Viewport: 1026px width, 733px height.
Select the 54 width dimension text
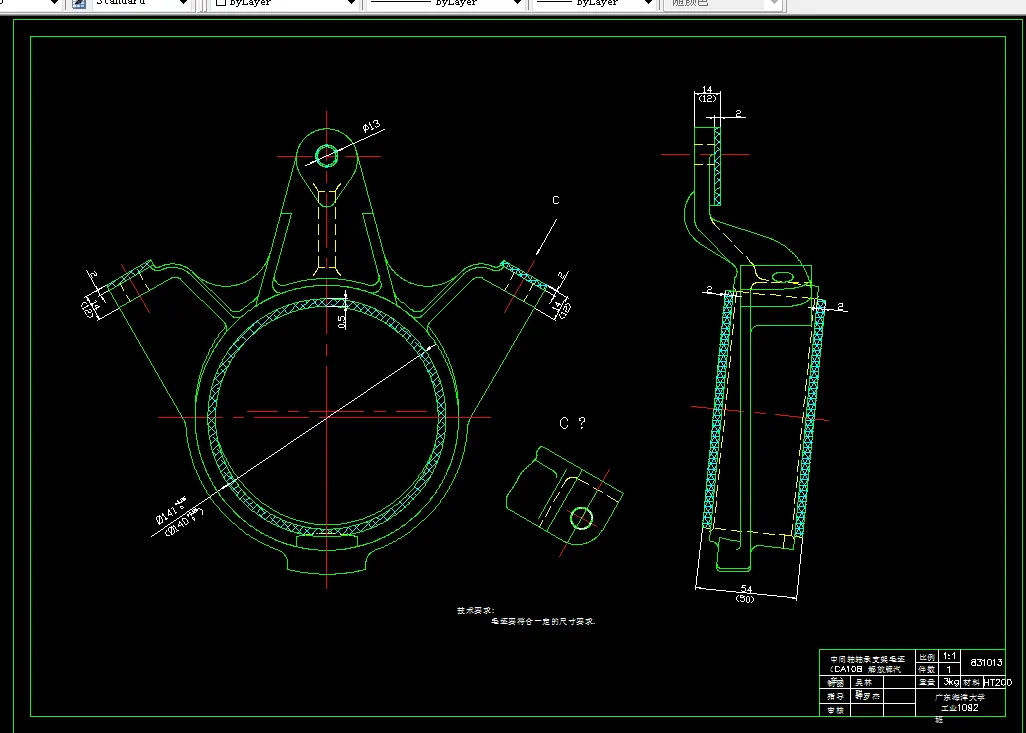click(747, 590)
